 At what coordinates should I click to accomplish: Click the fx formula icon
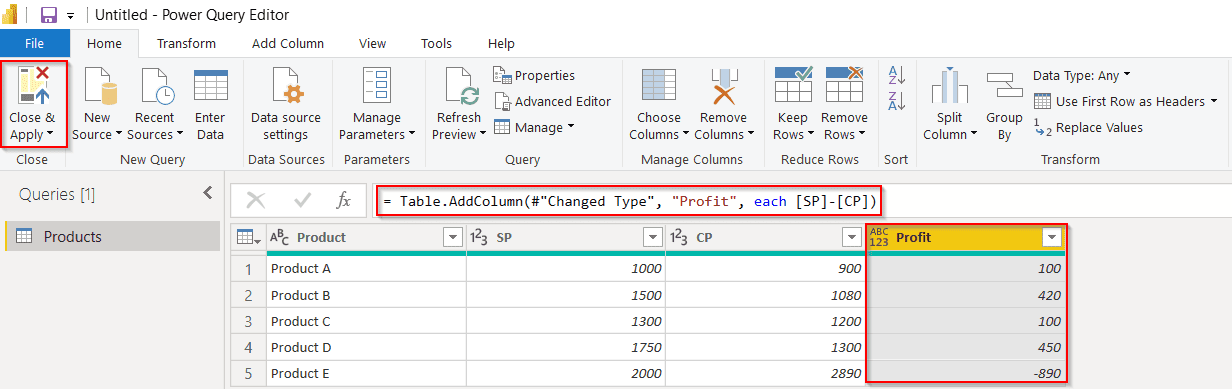point(343,200)
